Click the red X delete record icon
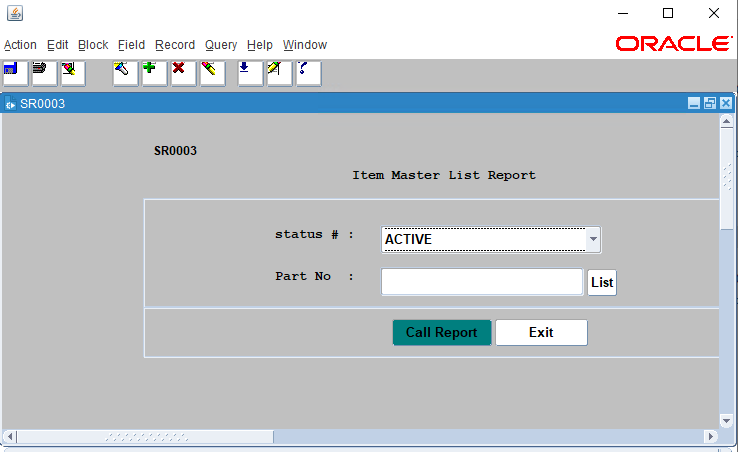Screen dimensions: 738x452 point(182,71)
